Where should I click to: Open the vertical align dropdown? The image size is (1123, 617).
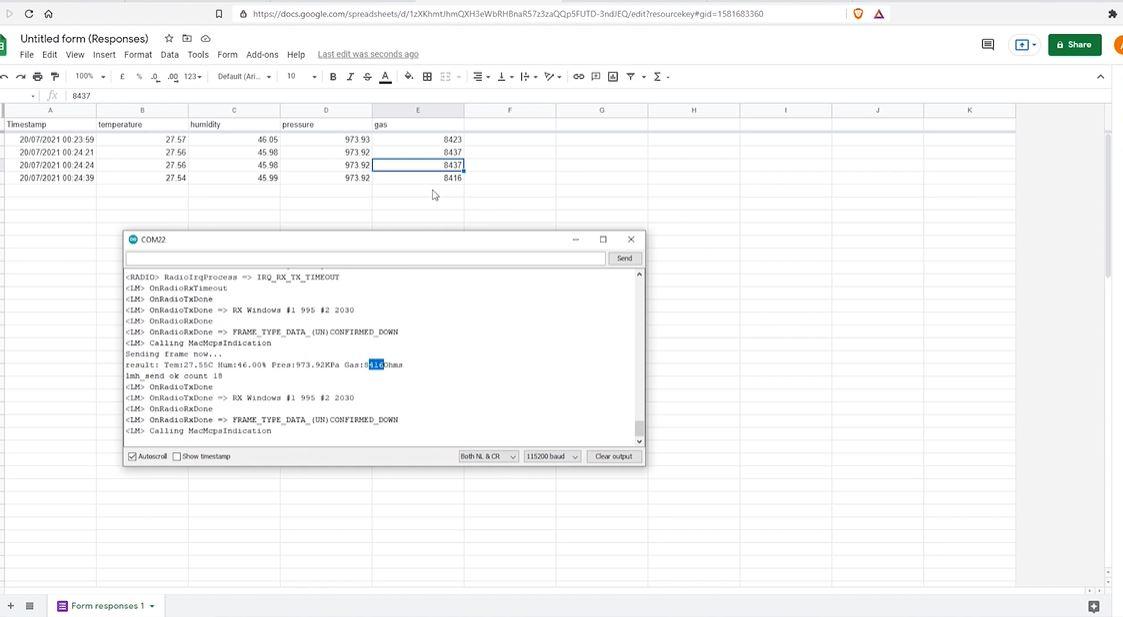505,77
